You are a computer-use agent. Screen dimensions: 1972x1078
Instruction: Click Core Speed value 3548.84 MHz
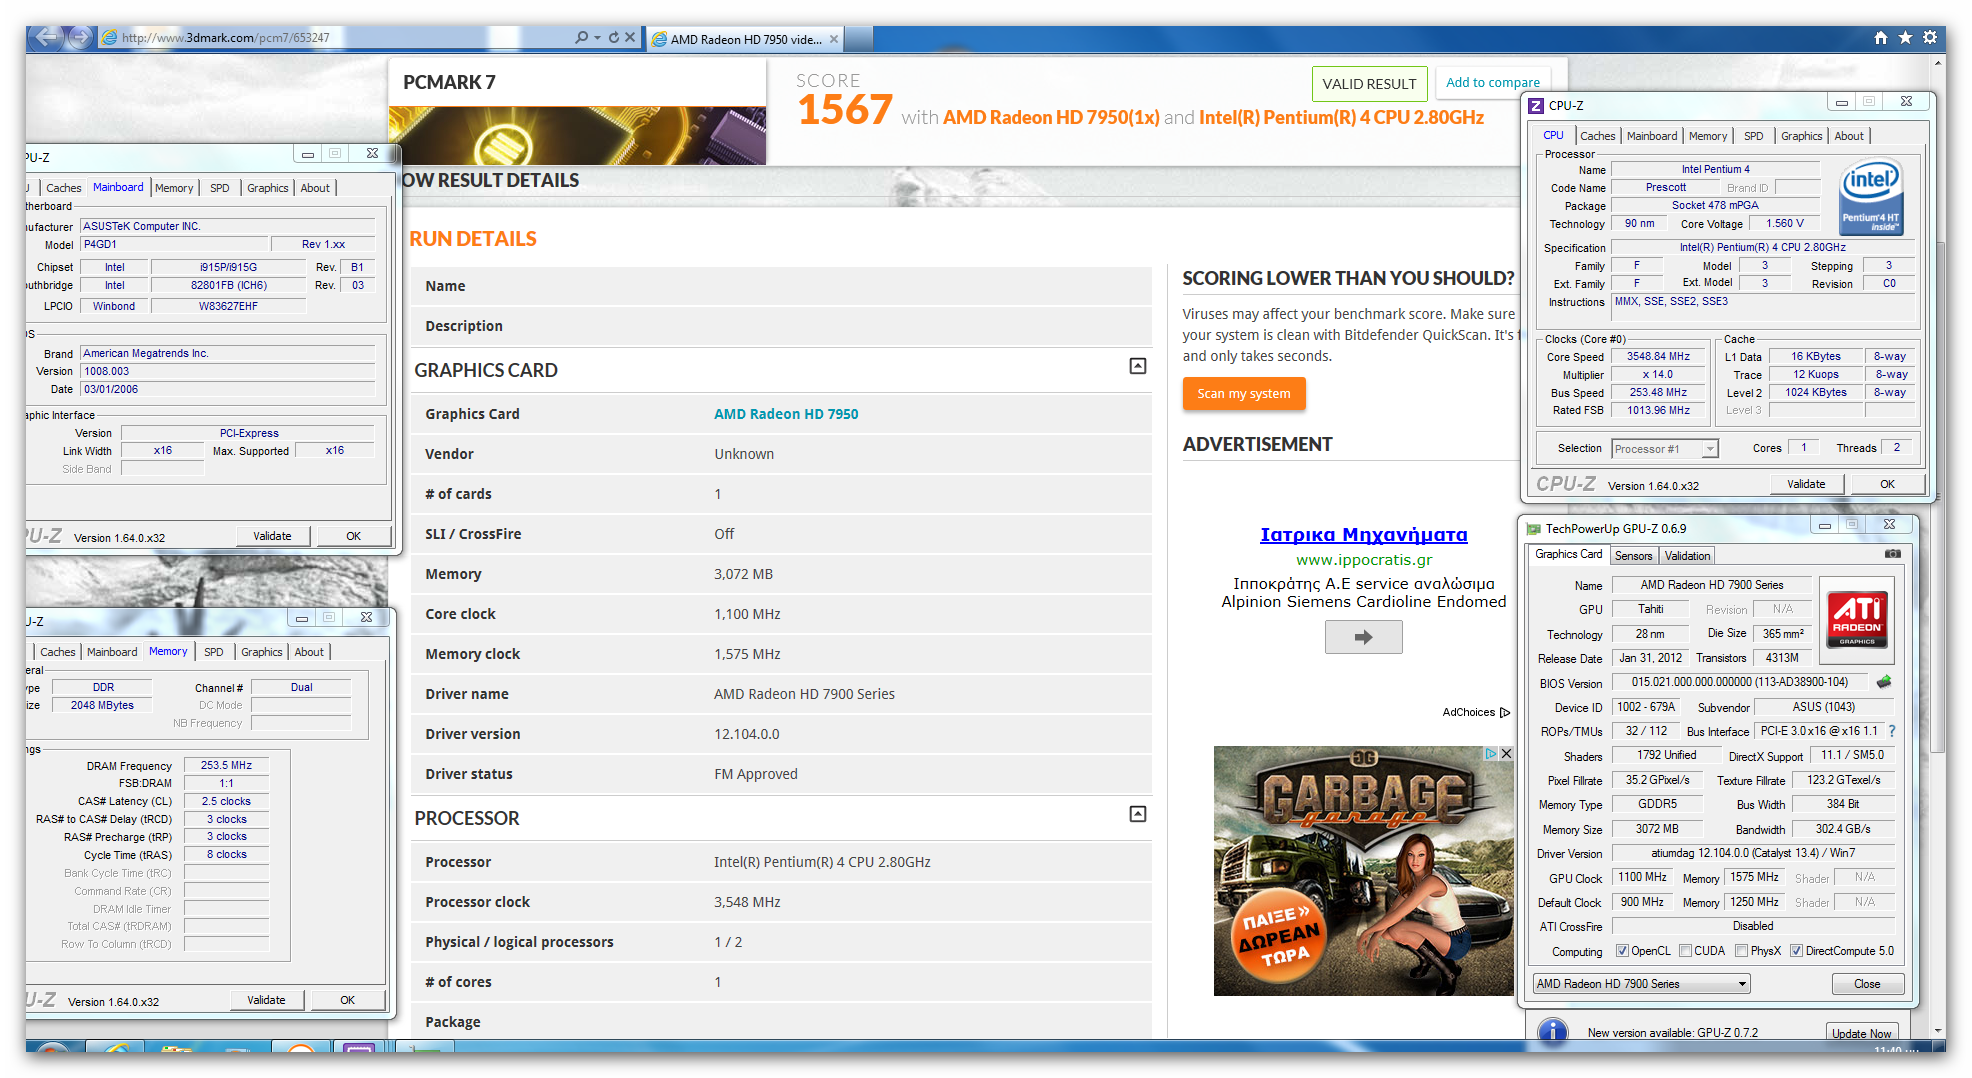point(1657,357)
